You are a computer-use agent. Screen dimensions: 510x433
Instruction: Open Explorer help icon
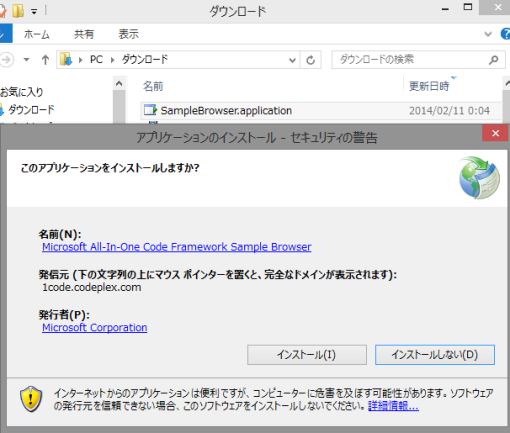505,34
